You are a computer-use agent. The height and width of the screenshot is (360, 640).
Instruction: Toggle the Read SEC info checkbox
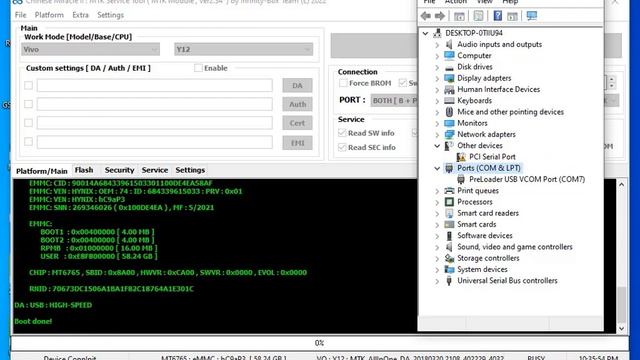tap(342, 147)
